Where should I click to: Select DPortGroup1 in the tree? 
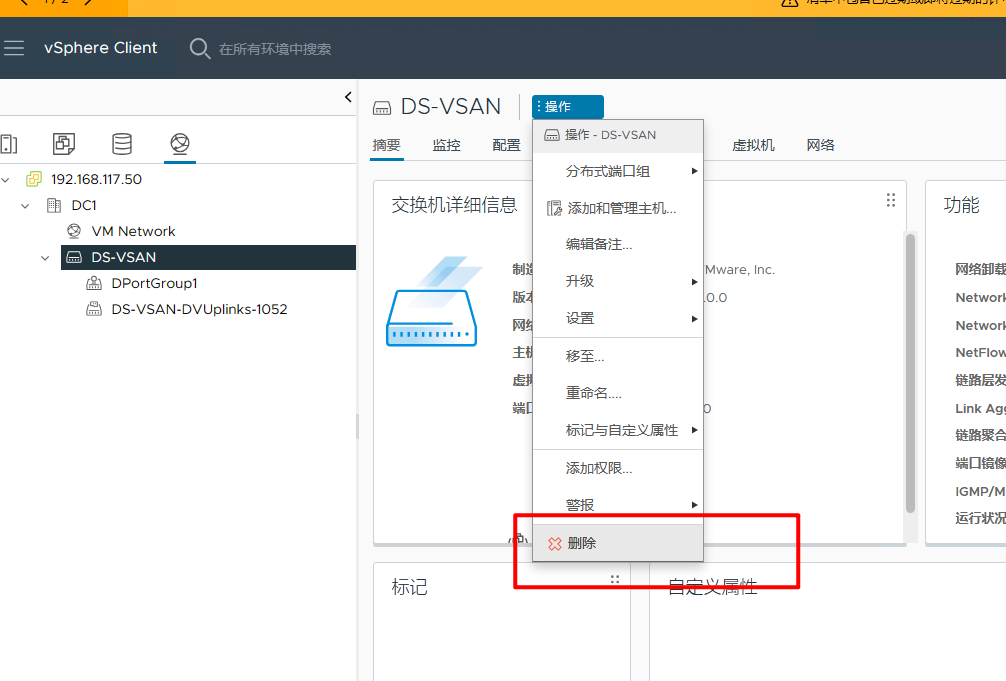[x=154, y=283]
